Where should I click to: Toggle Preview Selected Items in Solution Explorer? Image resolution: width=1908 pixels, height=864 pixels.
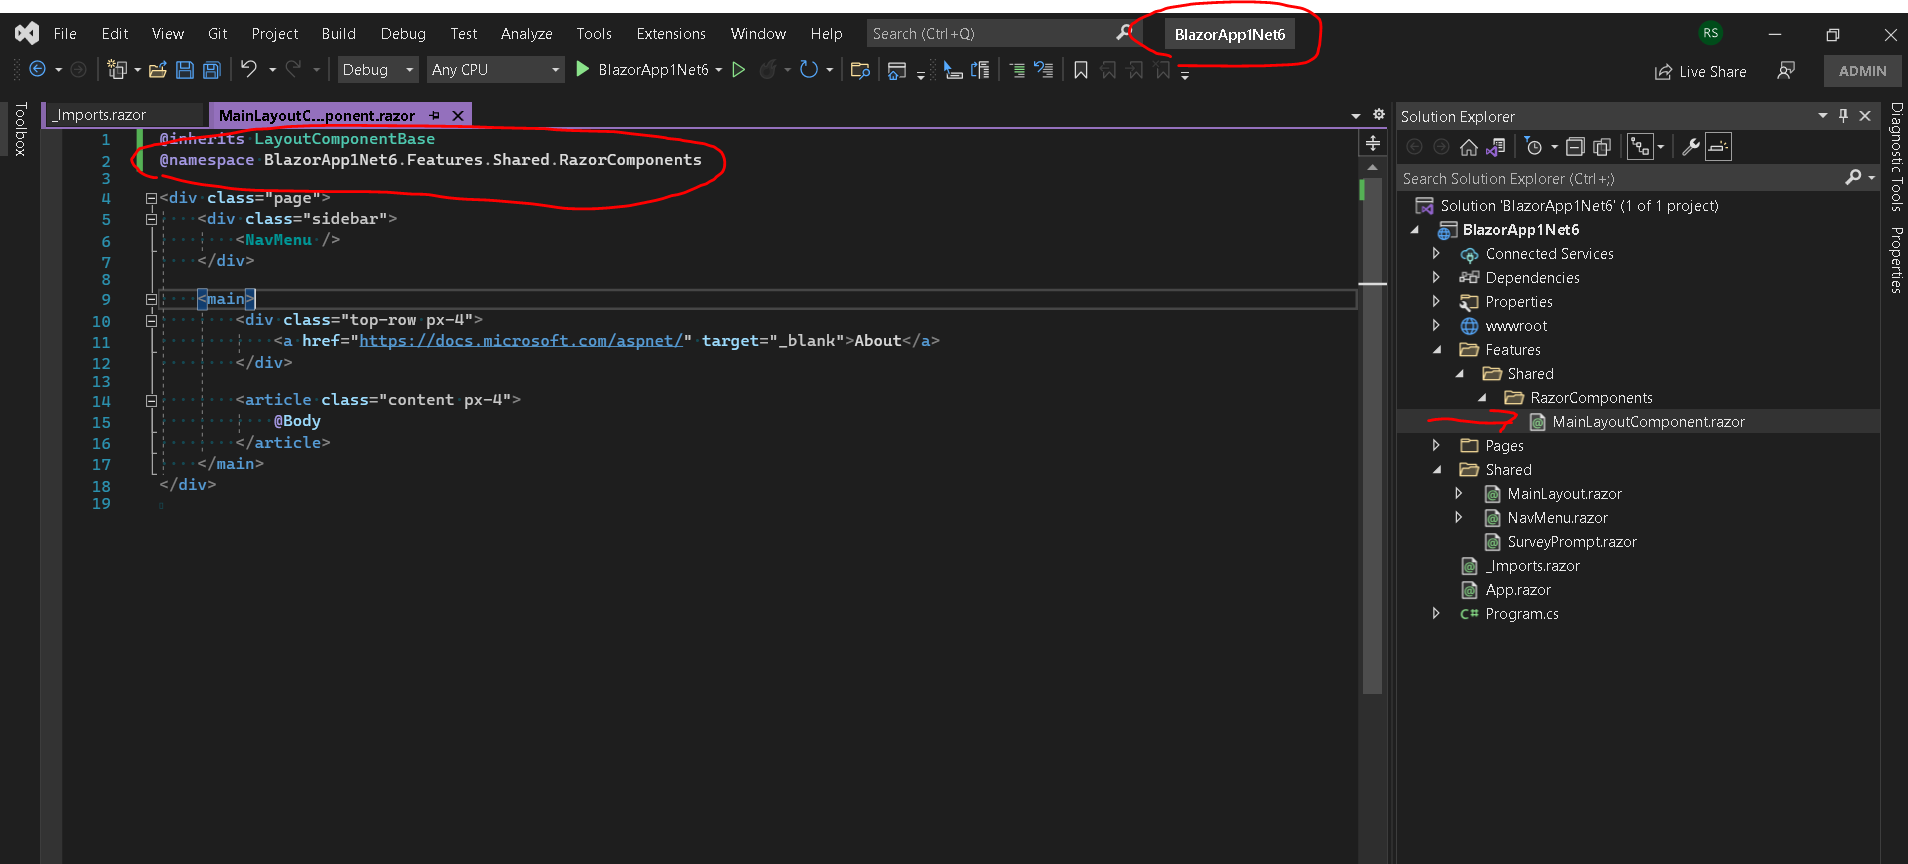pyautogui.click(x=1718, y=147)
